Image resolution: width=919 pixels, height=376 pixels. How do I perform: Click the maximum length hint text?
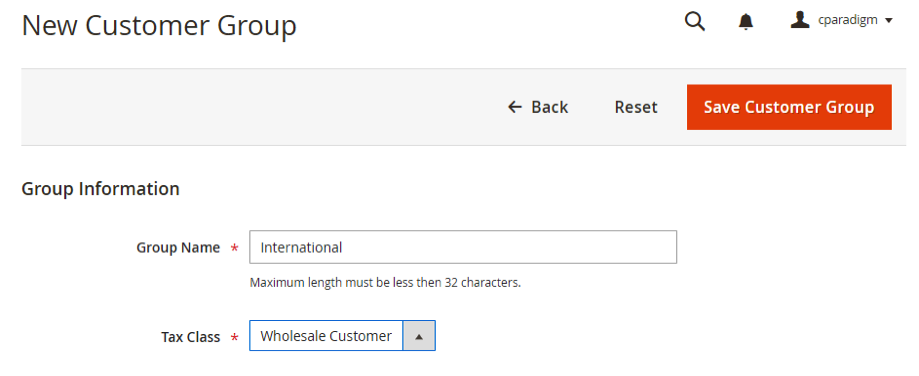pyautogui.click(x=385, y=282)
